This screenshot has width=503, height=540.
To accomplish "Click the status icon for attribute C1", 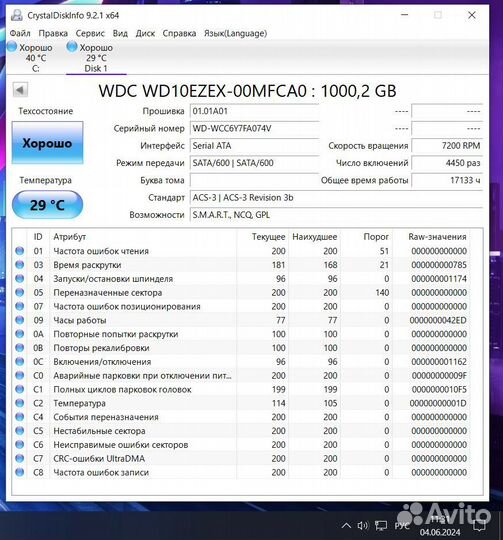I will coord(20,389).
